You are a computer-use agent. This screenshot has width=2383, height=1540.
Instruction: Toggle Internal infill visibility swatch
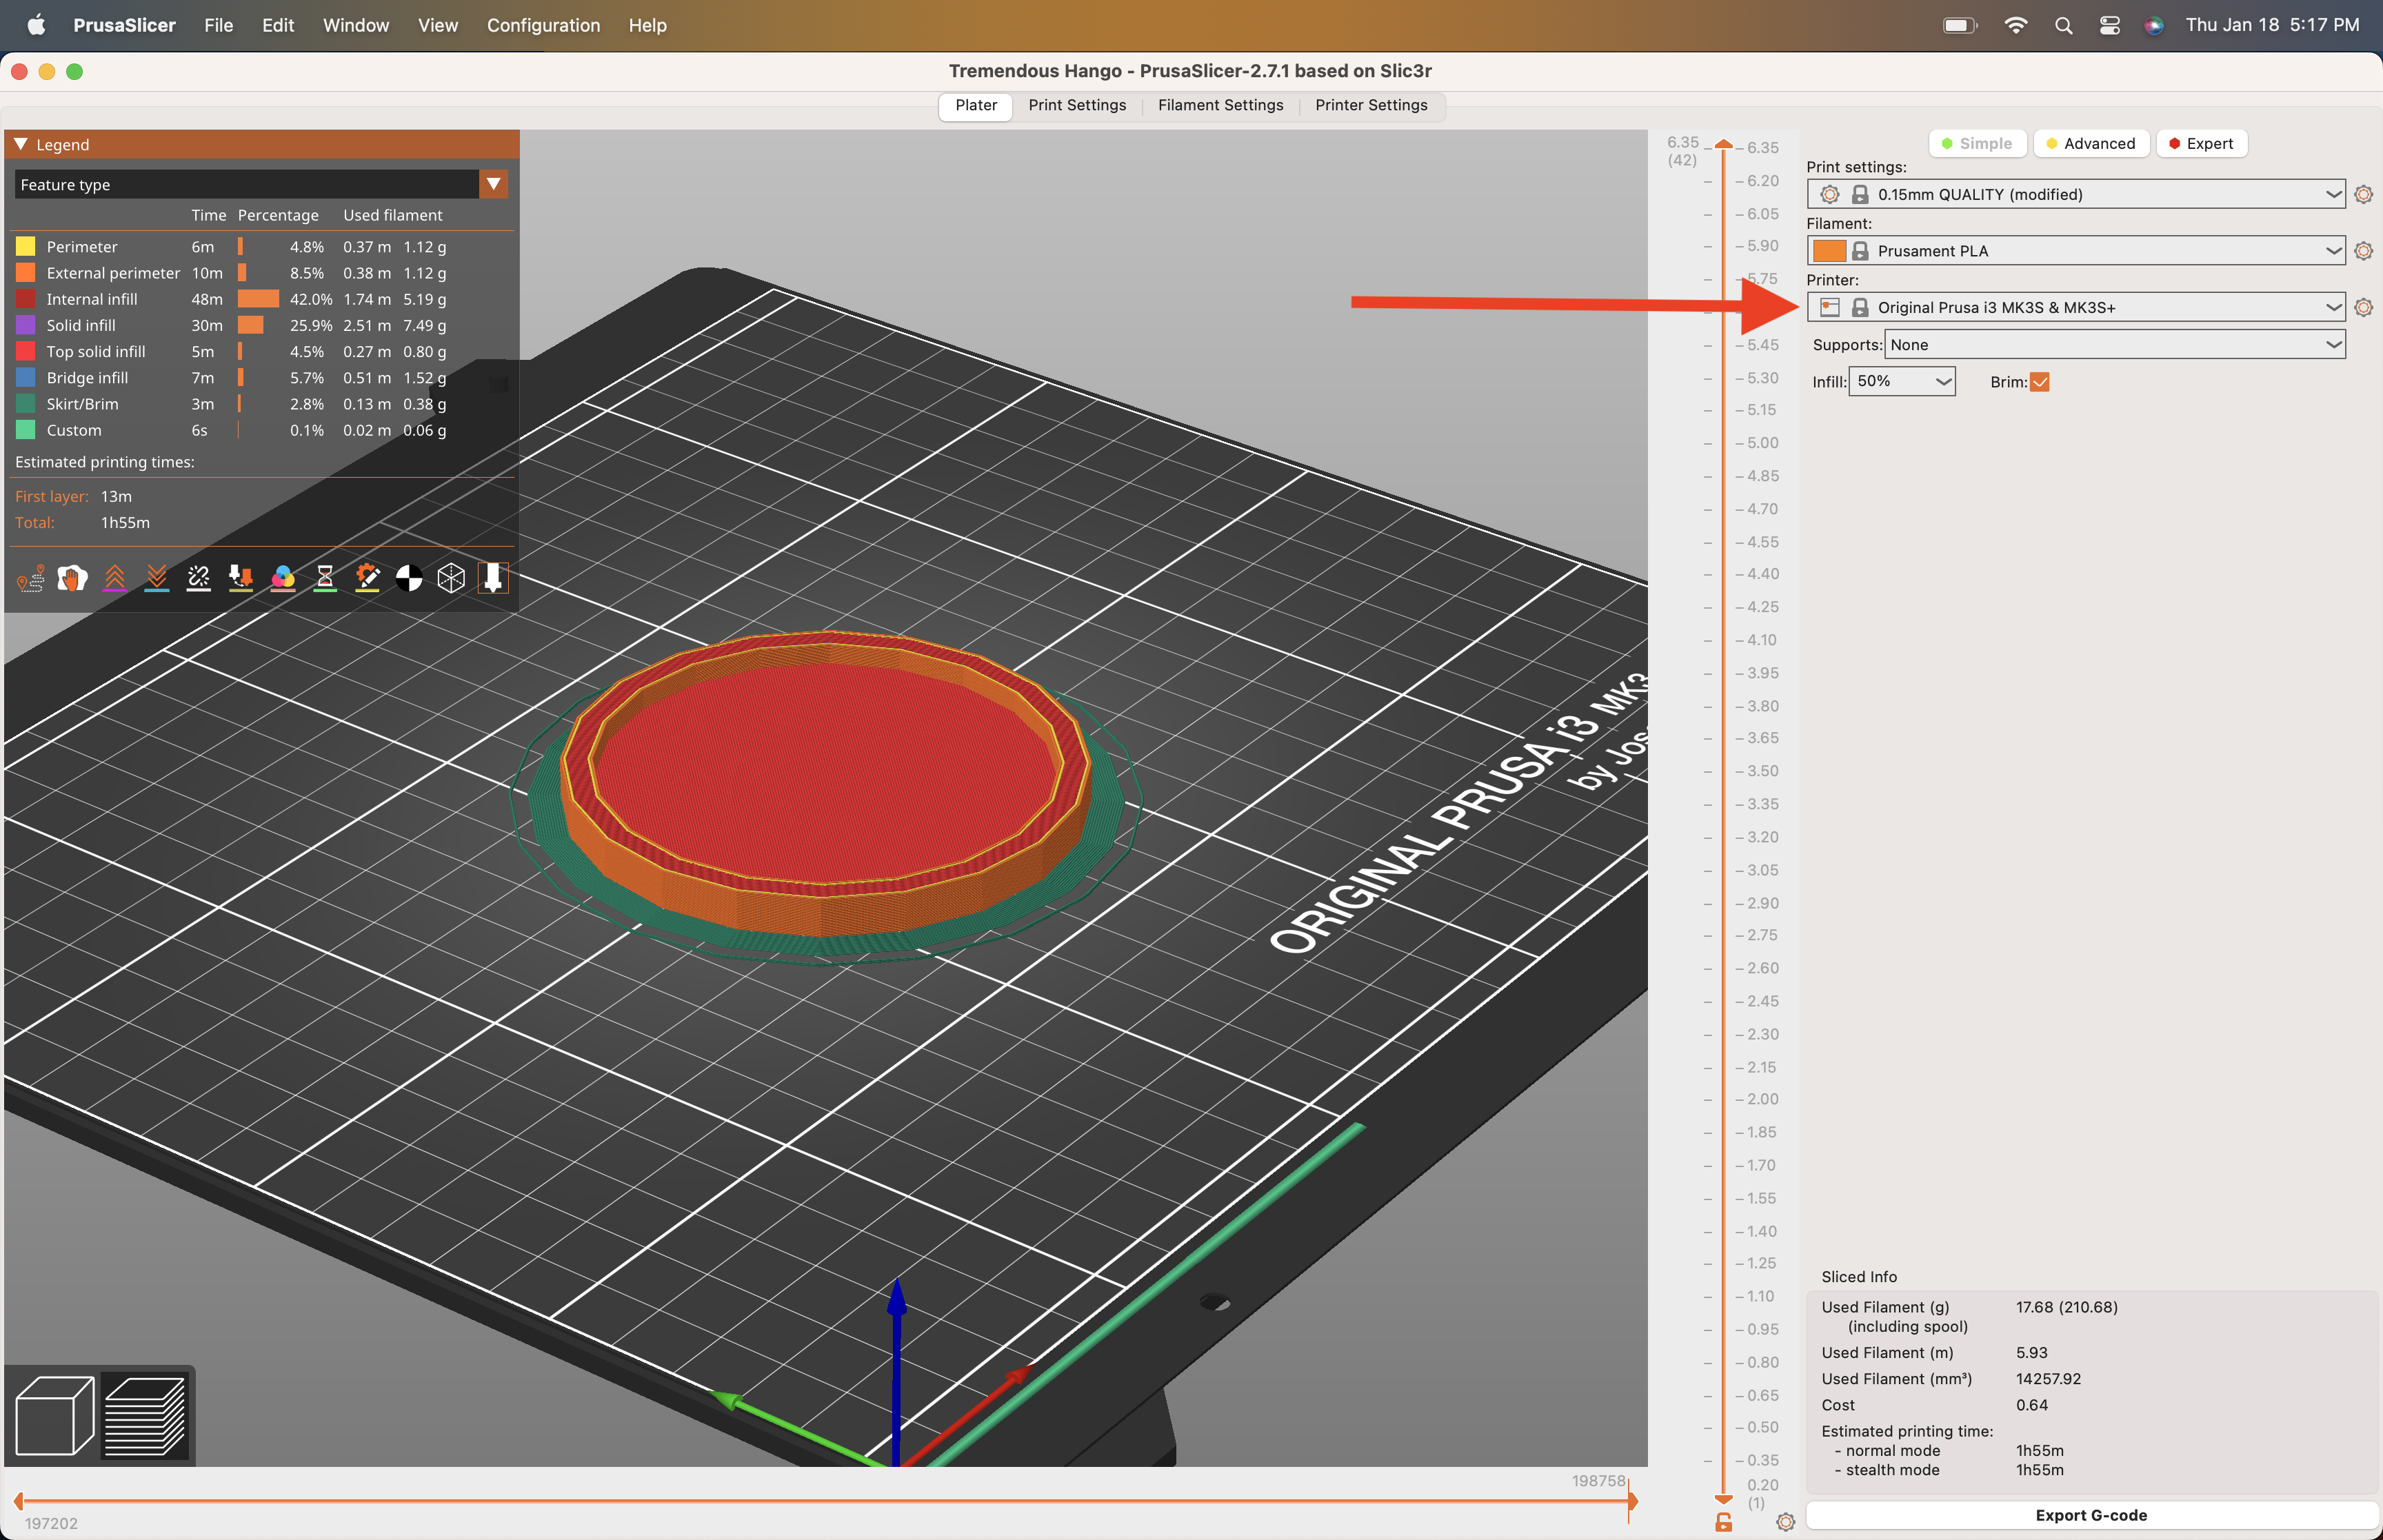click(x=26, y=298)
